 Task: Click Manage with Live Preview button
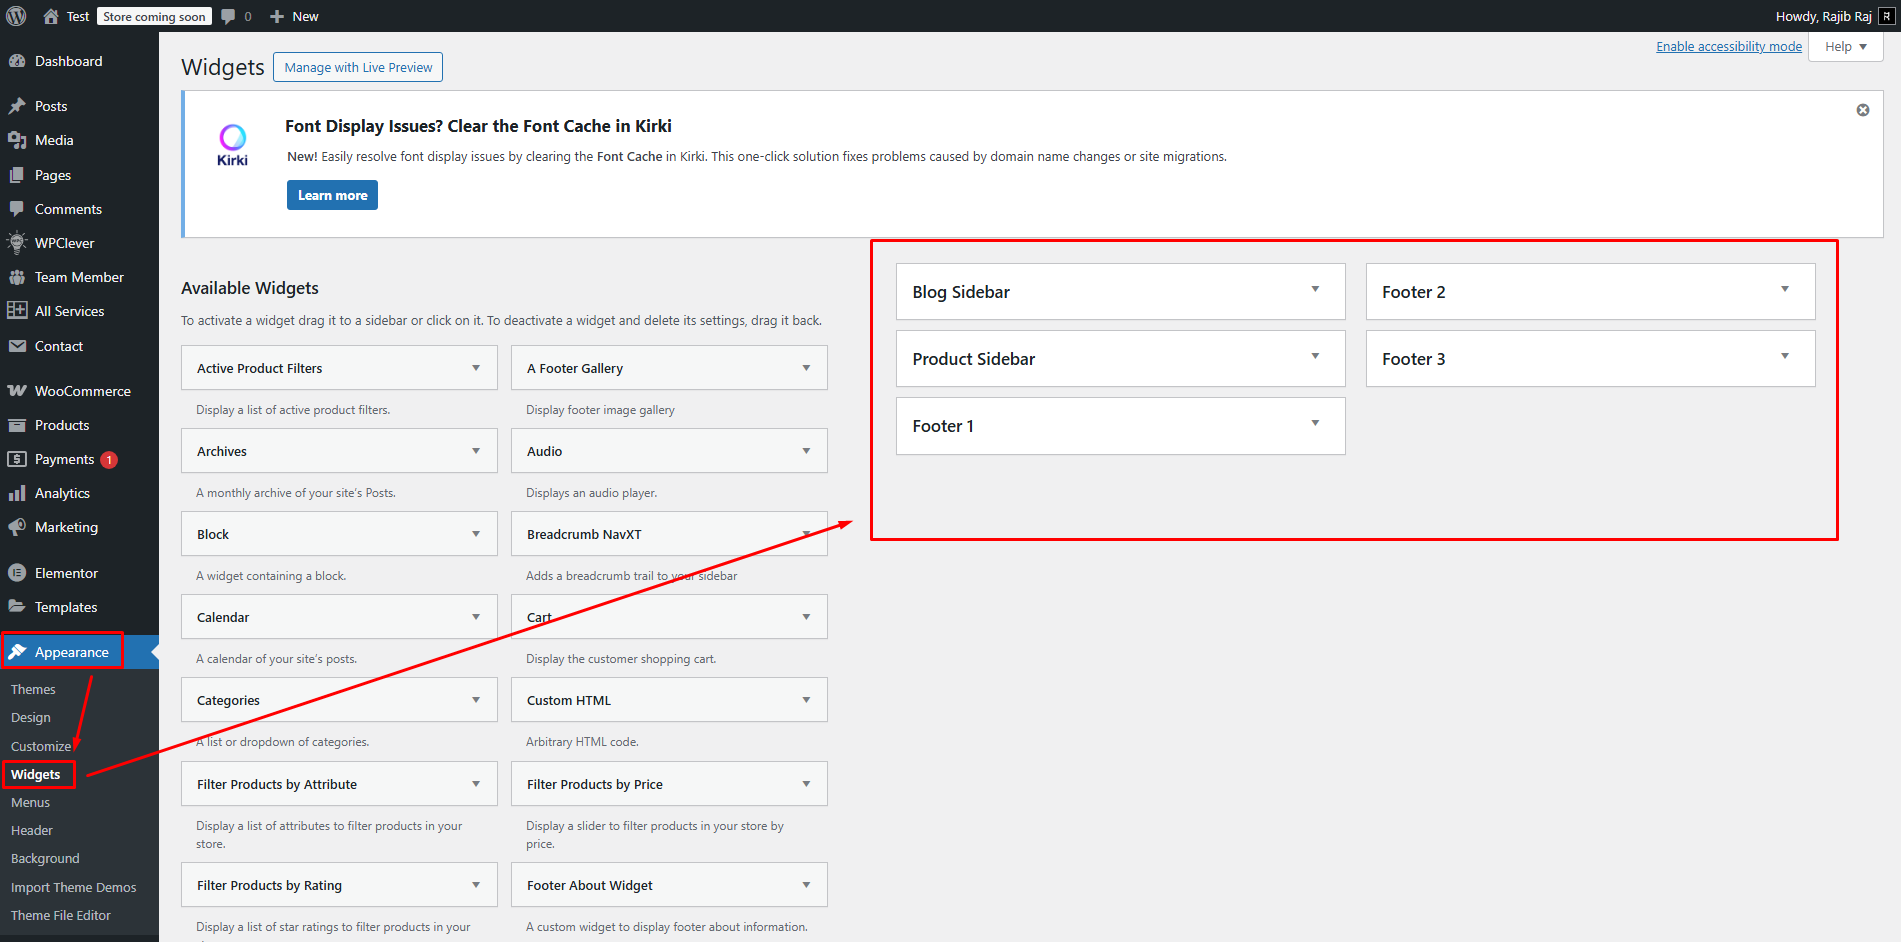[x=358, y=67]
